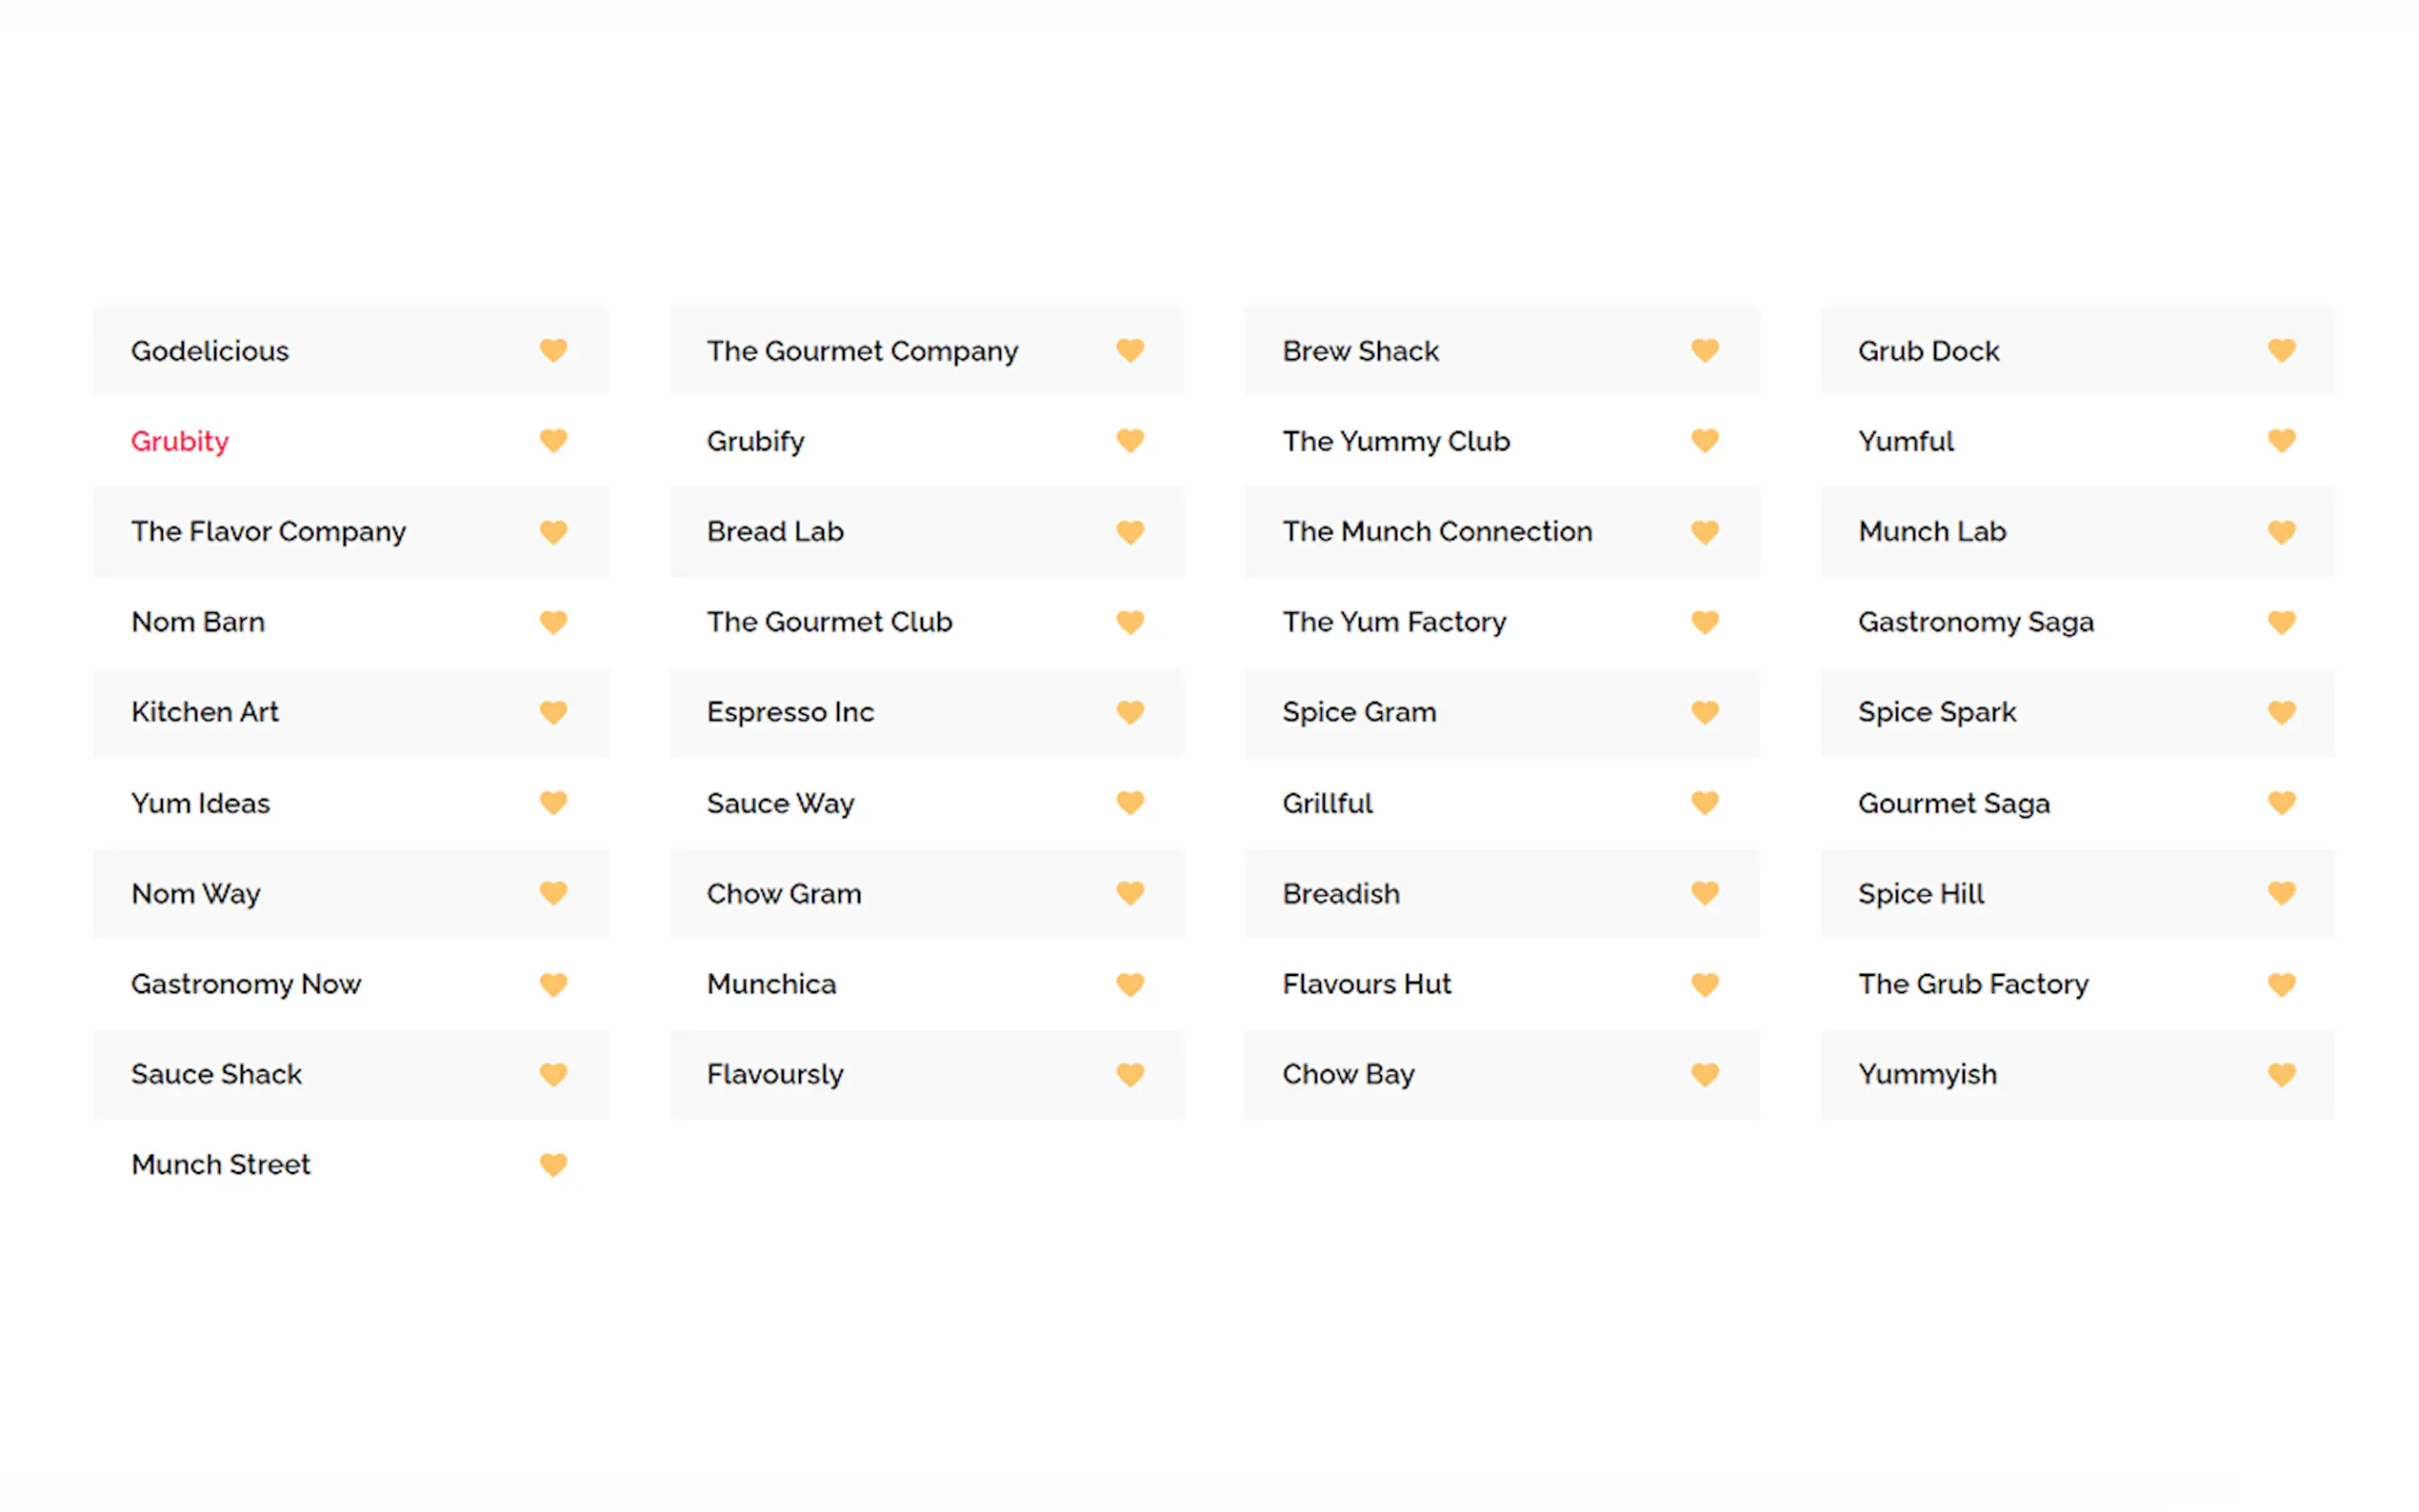Click the heart icon for Munch Street
Screen dimensions: 2419x1512
point(553,1164)
